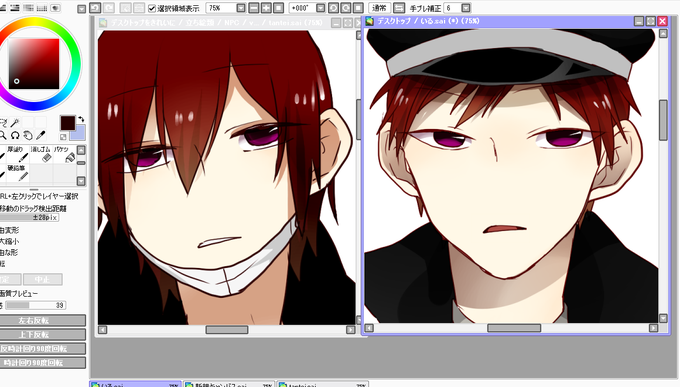
Task: Minimize the いる.sai canvas window
Action: point(639,21)
